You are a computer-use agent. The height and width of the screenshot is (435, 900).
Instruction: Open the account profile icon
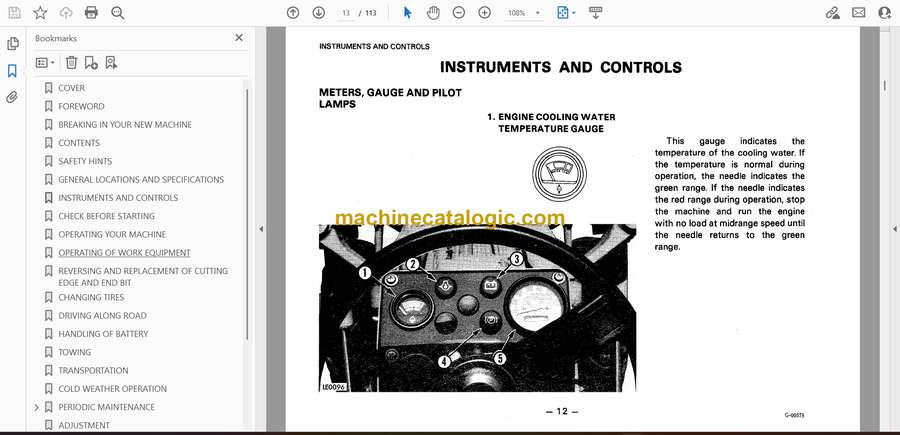pos(885,13)
